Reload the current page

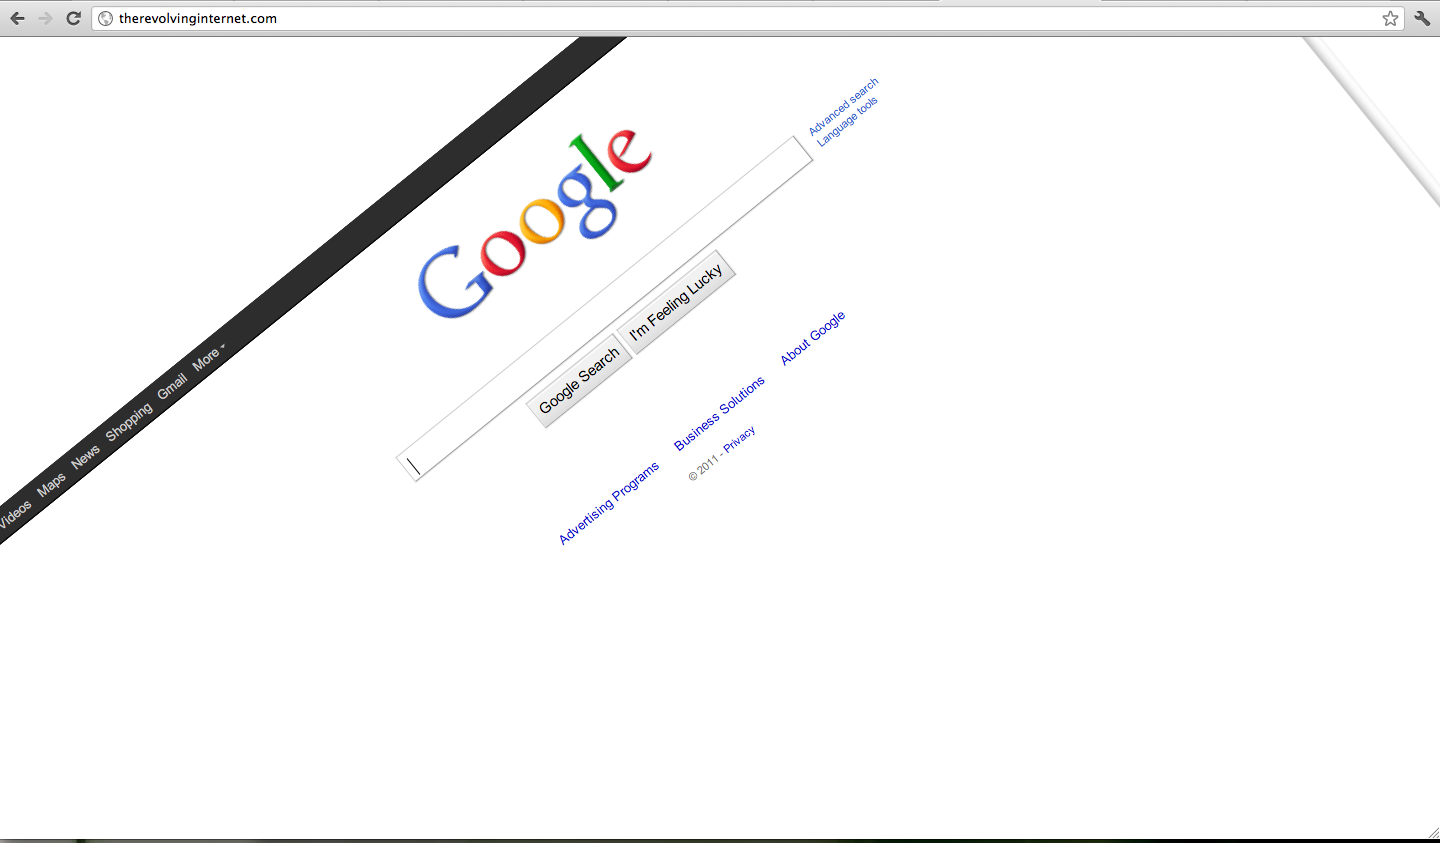(x=73, y=18)
